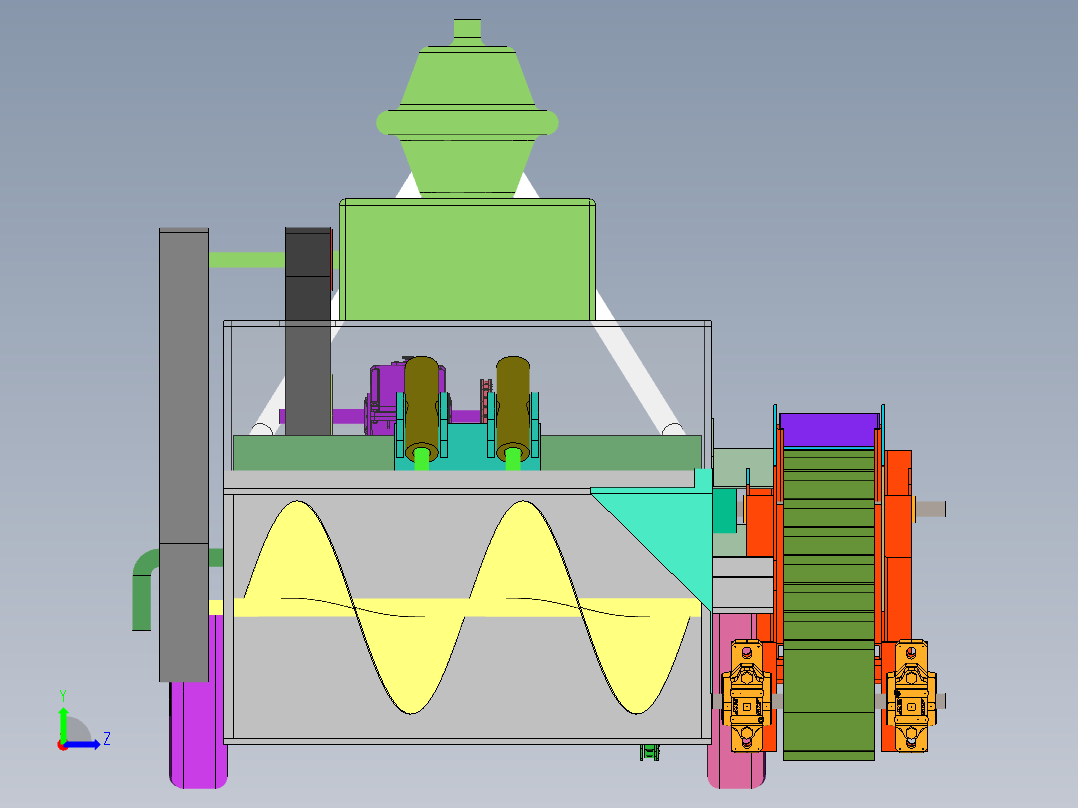This screenshot has width=1078, height=808.
Task: Click the orange frame right of conveyor
Action: click(897, 543)
